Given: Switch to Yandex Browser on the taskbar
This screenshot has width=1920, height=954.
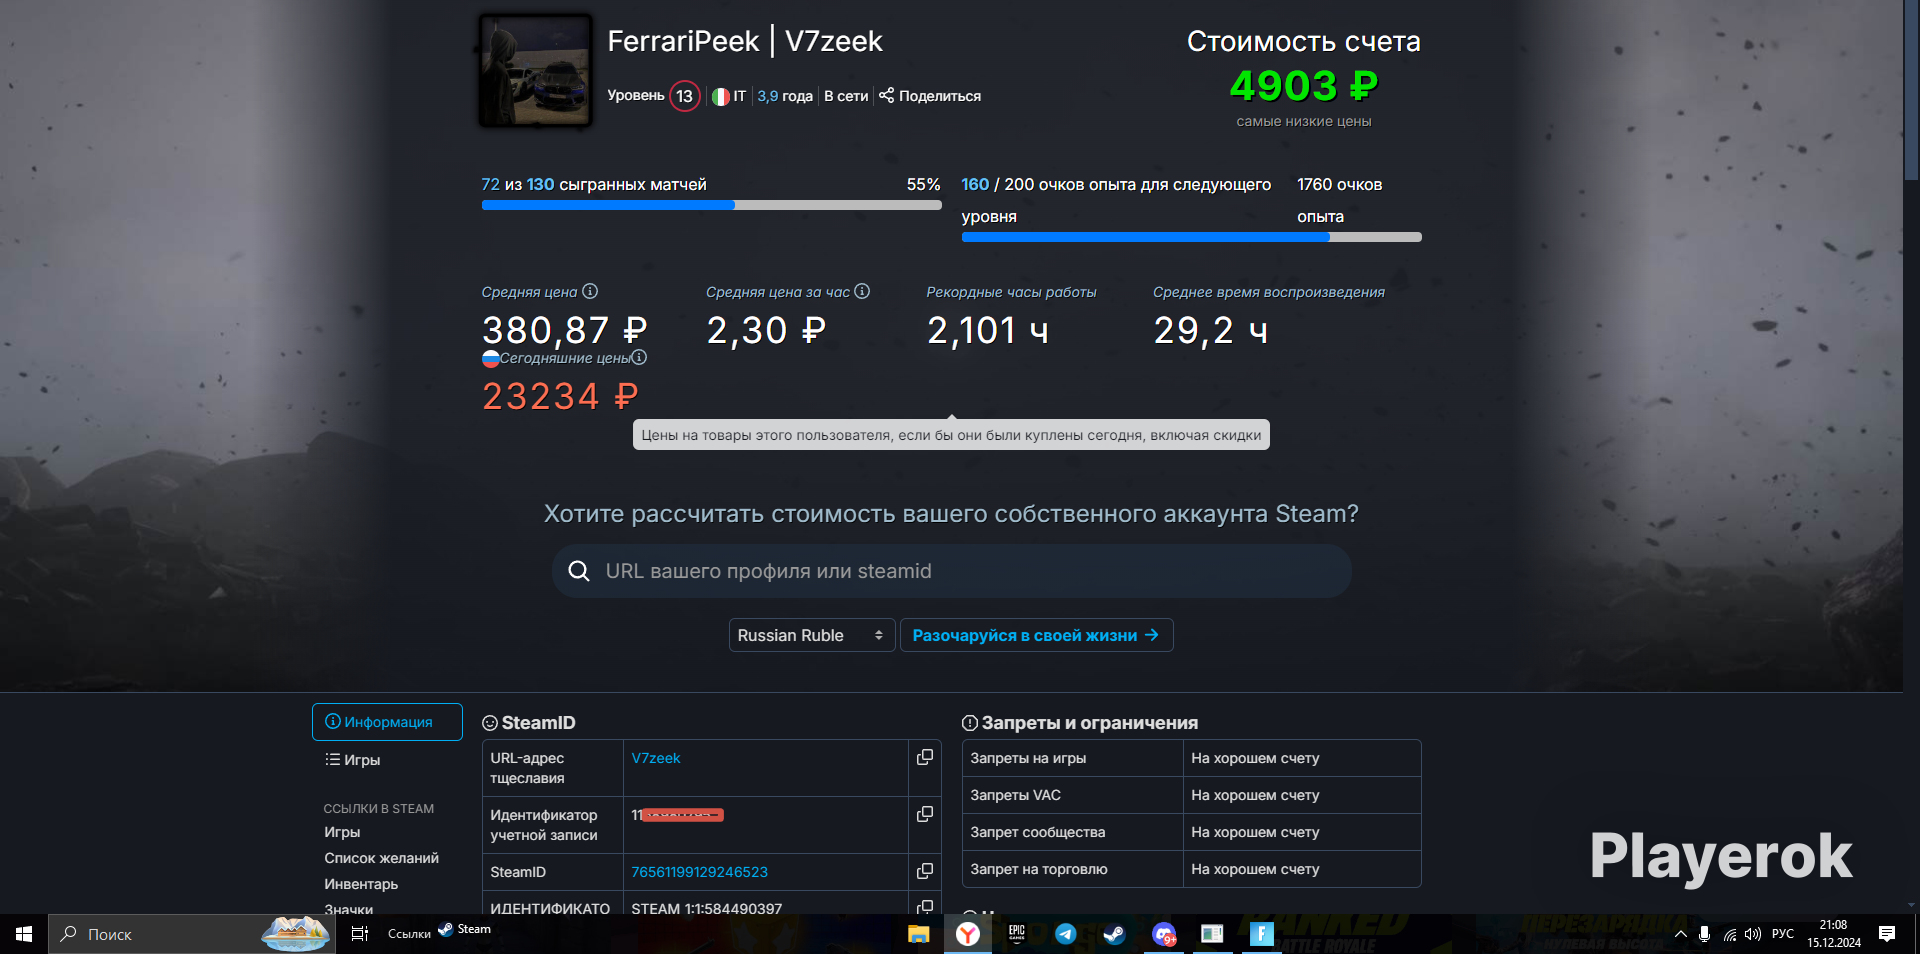Looking at the screenshot, I should click(967, 934).
